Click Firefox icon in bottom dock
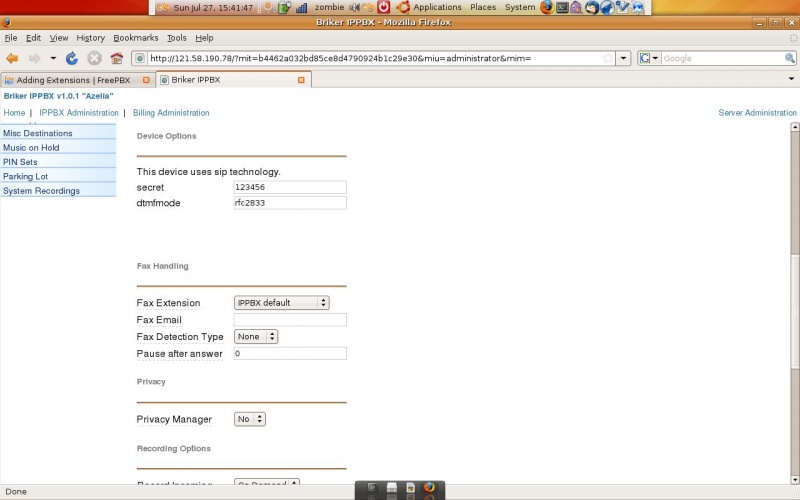The height and width of the screenshot is (500, 800). tap(429, 487)
